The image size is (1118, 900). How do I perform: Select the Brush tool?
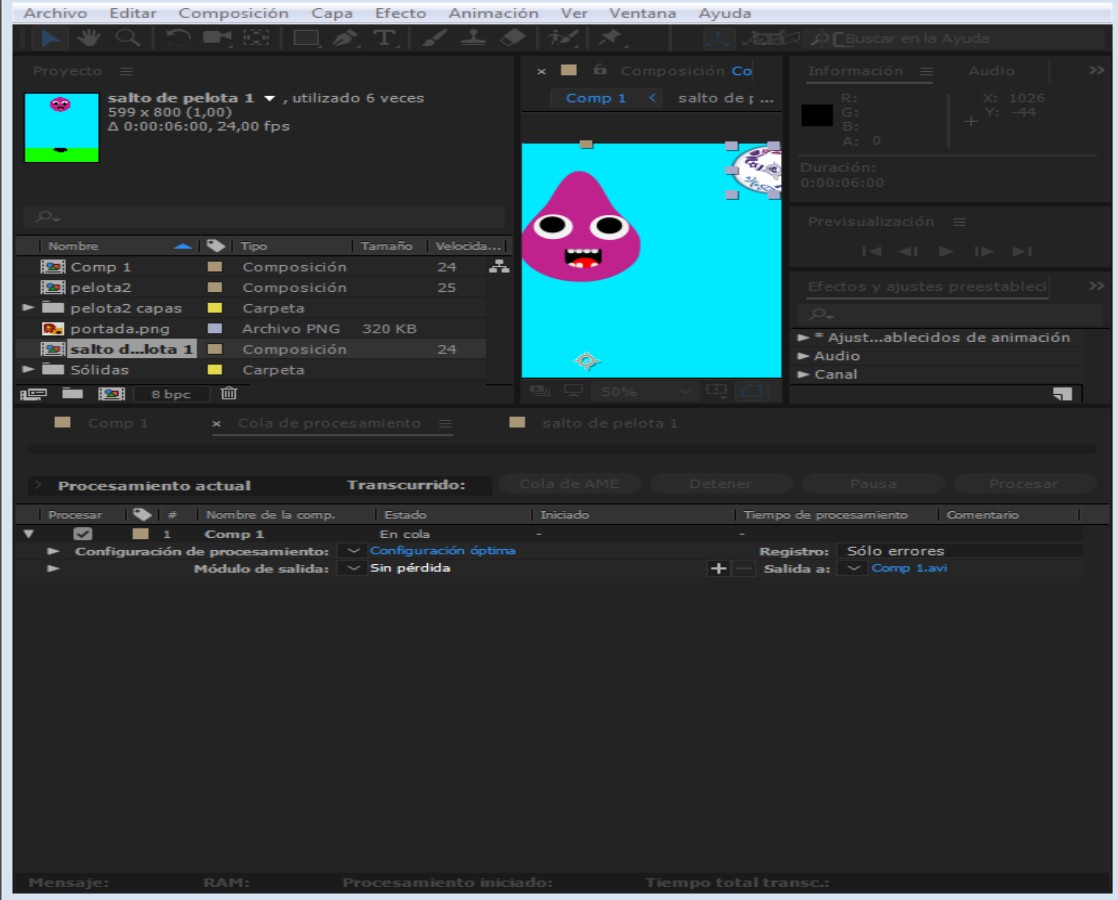(434, 38)
